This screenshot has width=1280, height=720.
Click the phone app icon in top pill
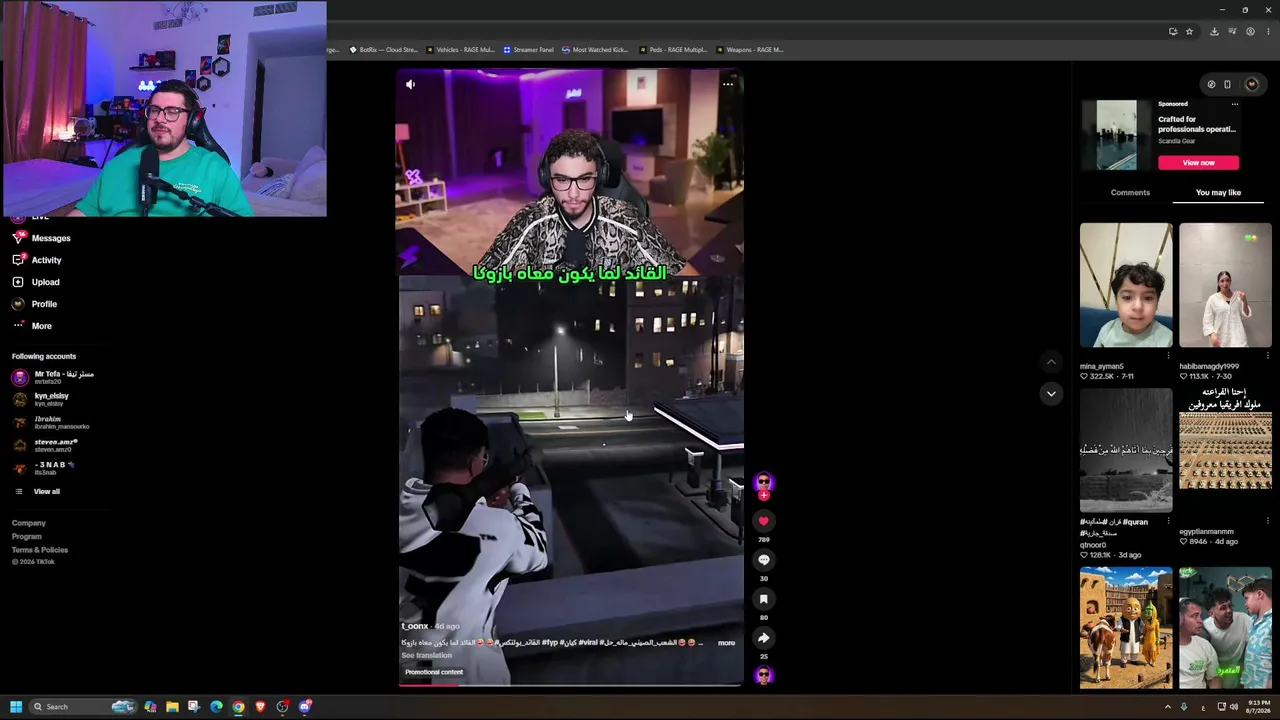(1228, 84)
